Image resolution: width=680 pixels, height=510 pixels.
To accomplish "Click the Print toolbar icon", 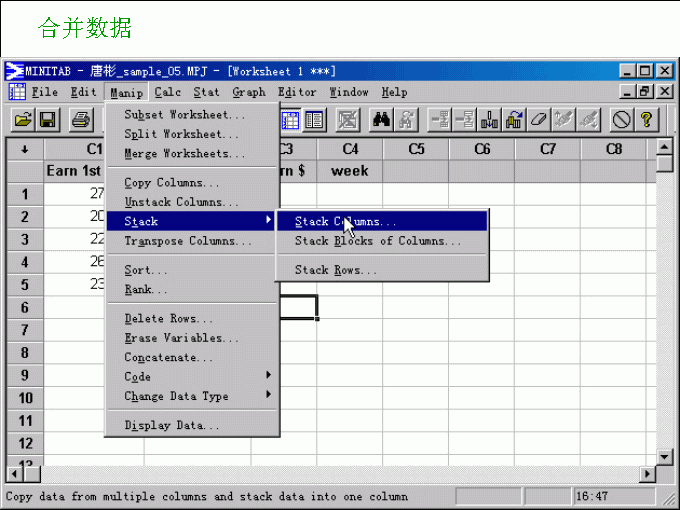I will click(80, 120).
